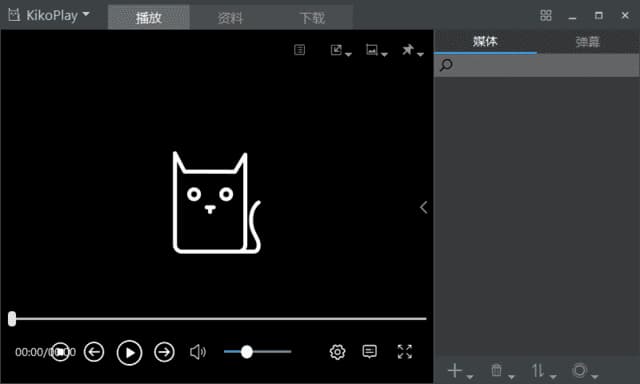The height and width of the screenshot is (384, 640).
Task: Click the volume slider track
Action: 257,351
